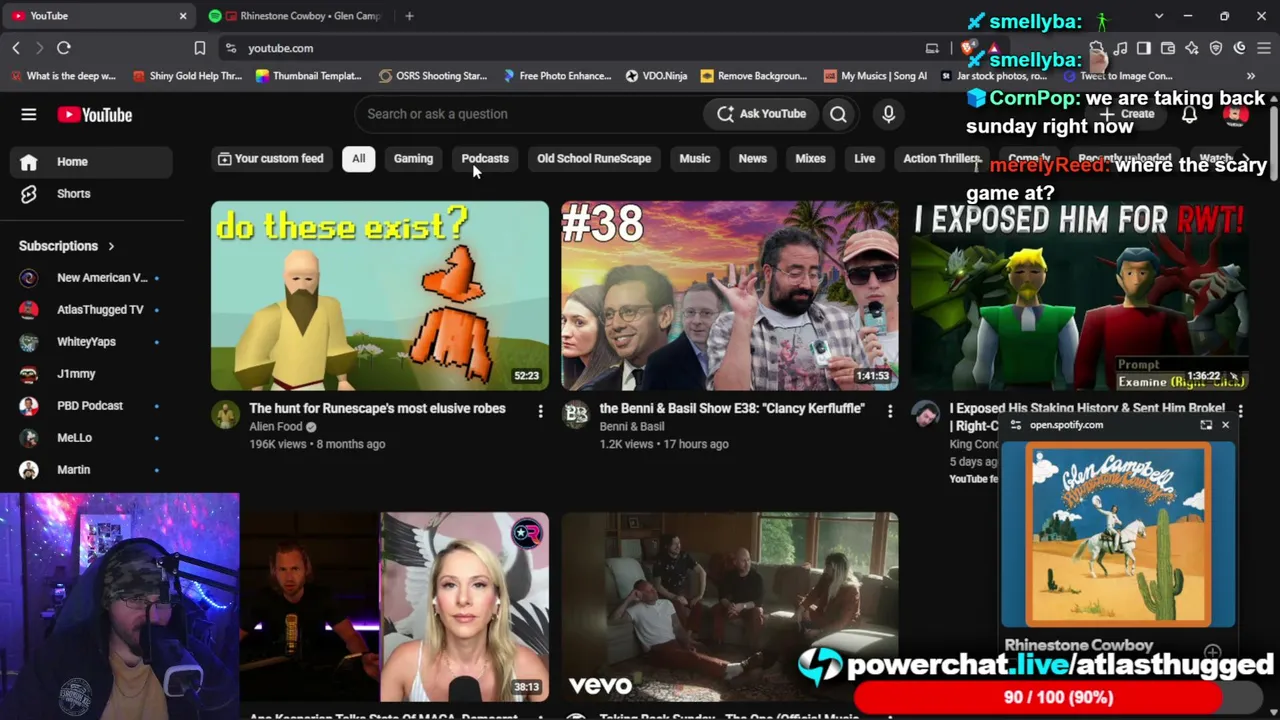1280x720 pixels.
Task: Select the Action Thrillers chip
Action: (940, 159)
